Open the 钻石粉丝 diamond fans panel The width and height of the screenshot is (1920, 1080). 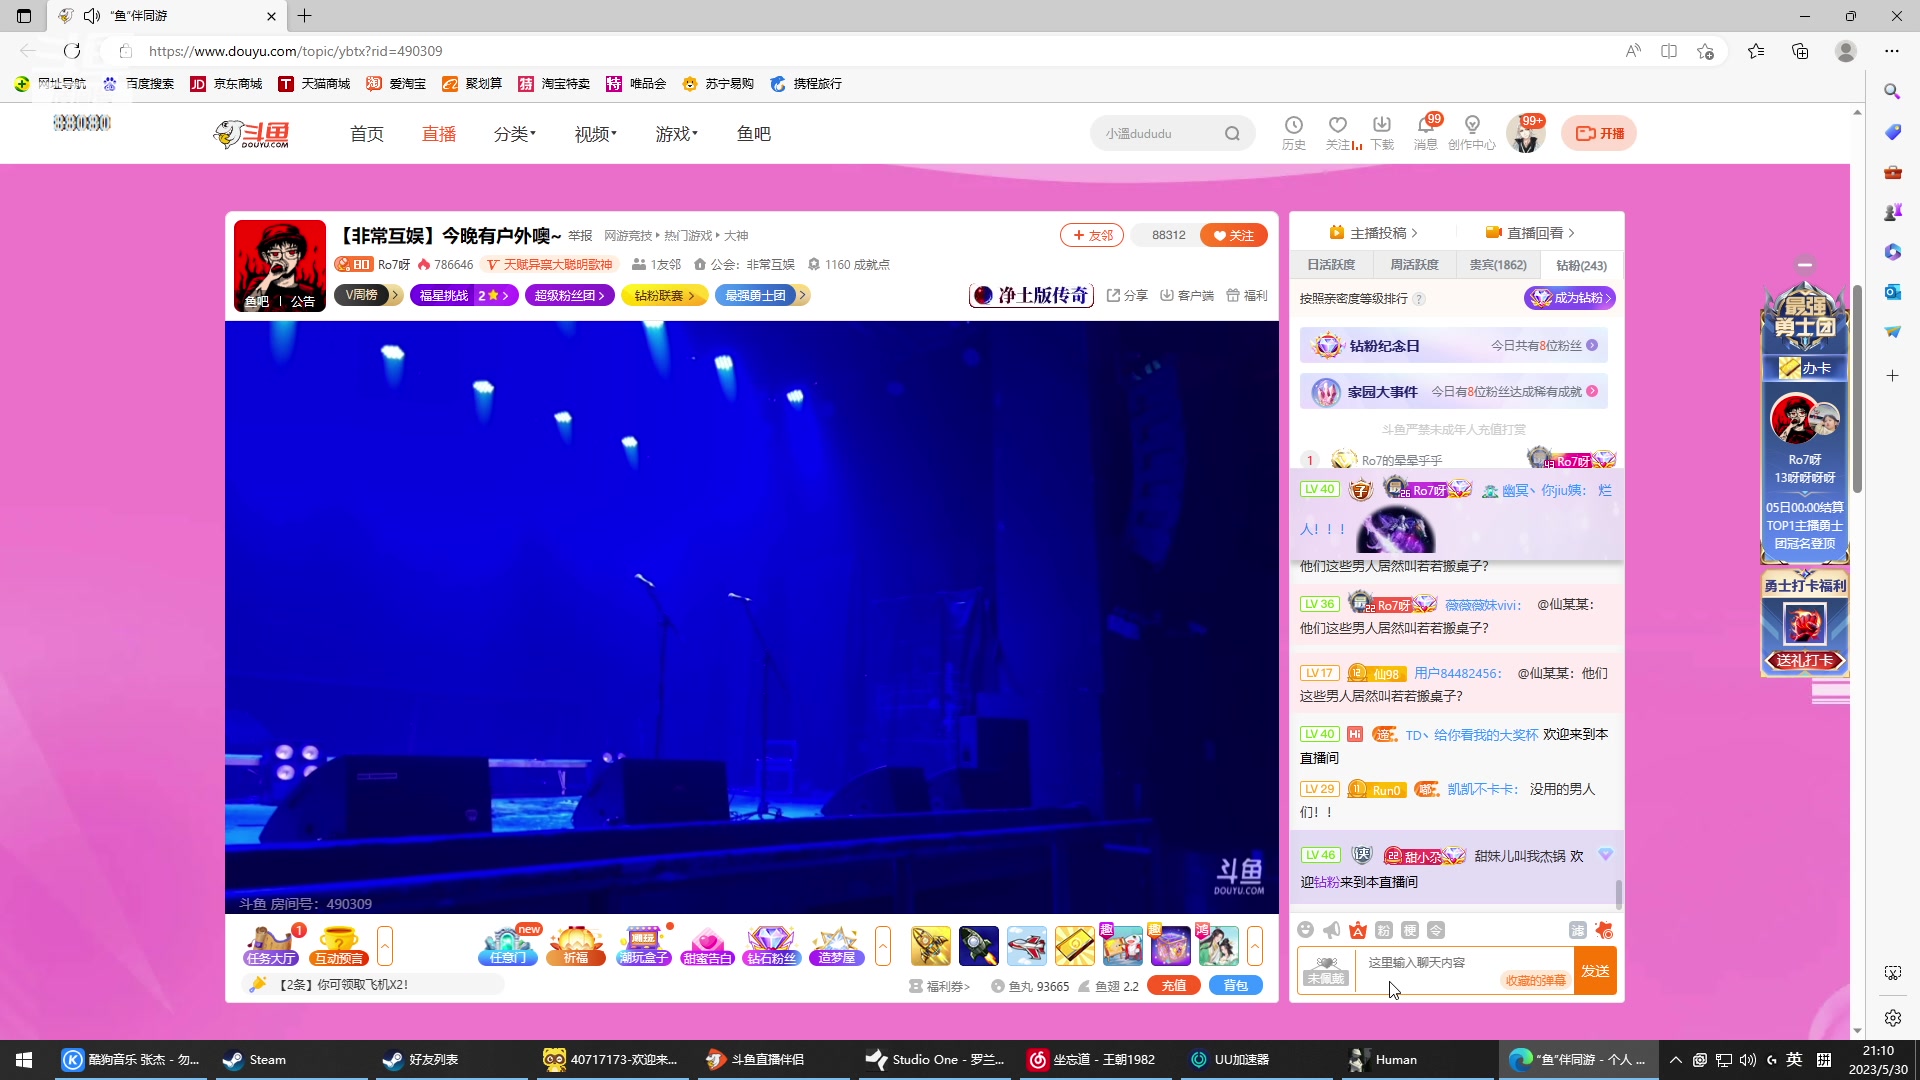(770, 946)
